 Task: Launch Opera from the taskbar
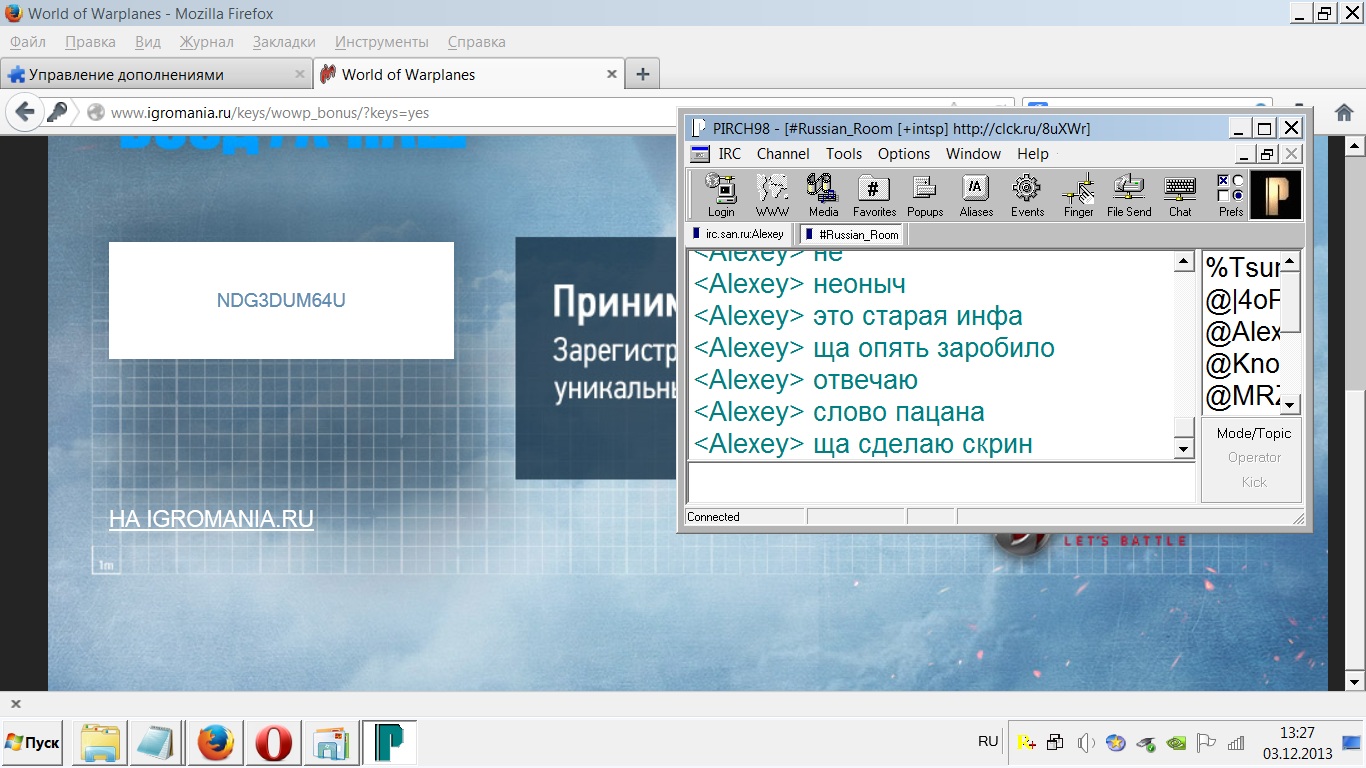pyautogui.click(x=273, y=743)
